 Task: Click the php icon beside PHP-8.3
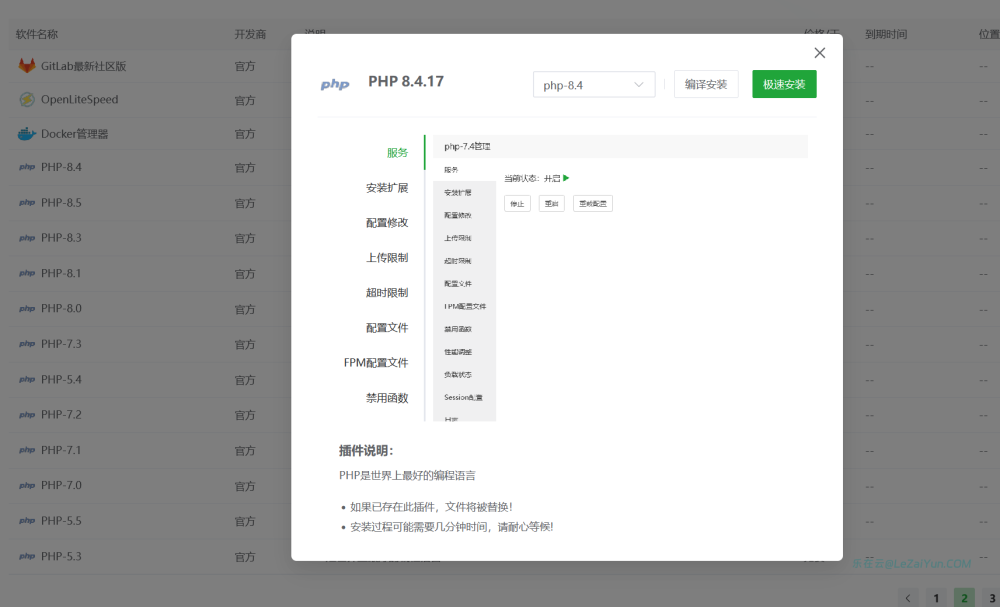coord(27,238)
